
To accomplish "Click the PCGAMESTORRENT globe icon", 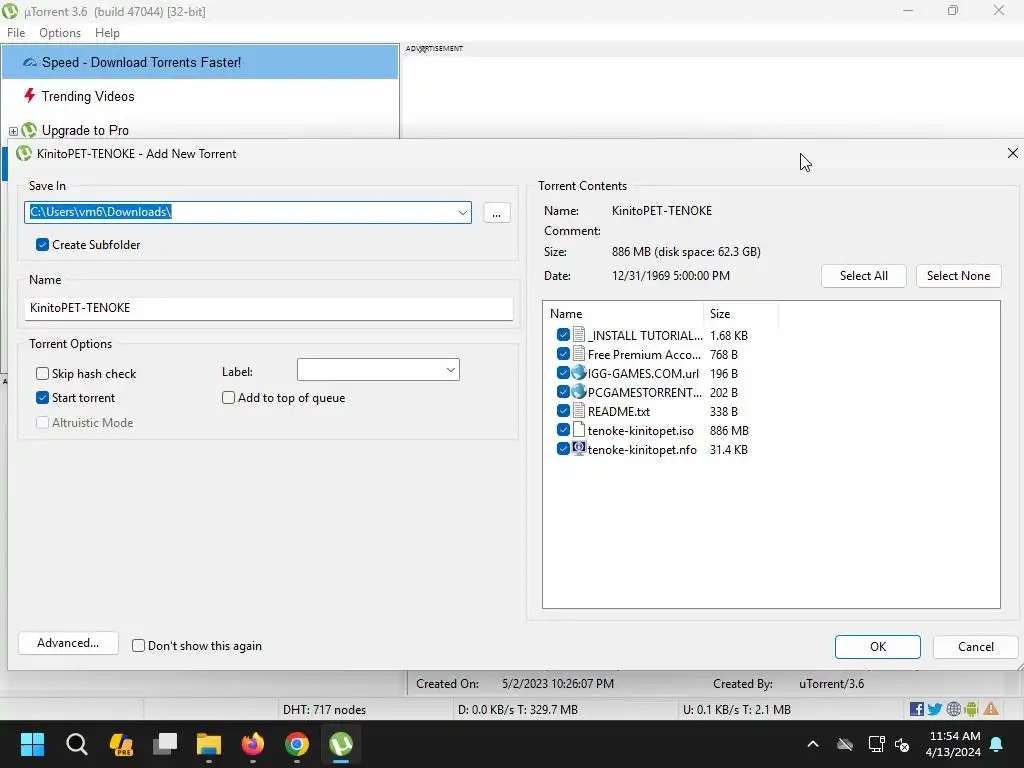I will point(579,392).
